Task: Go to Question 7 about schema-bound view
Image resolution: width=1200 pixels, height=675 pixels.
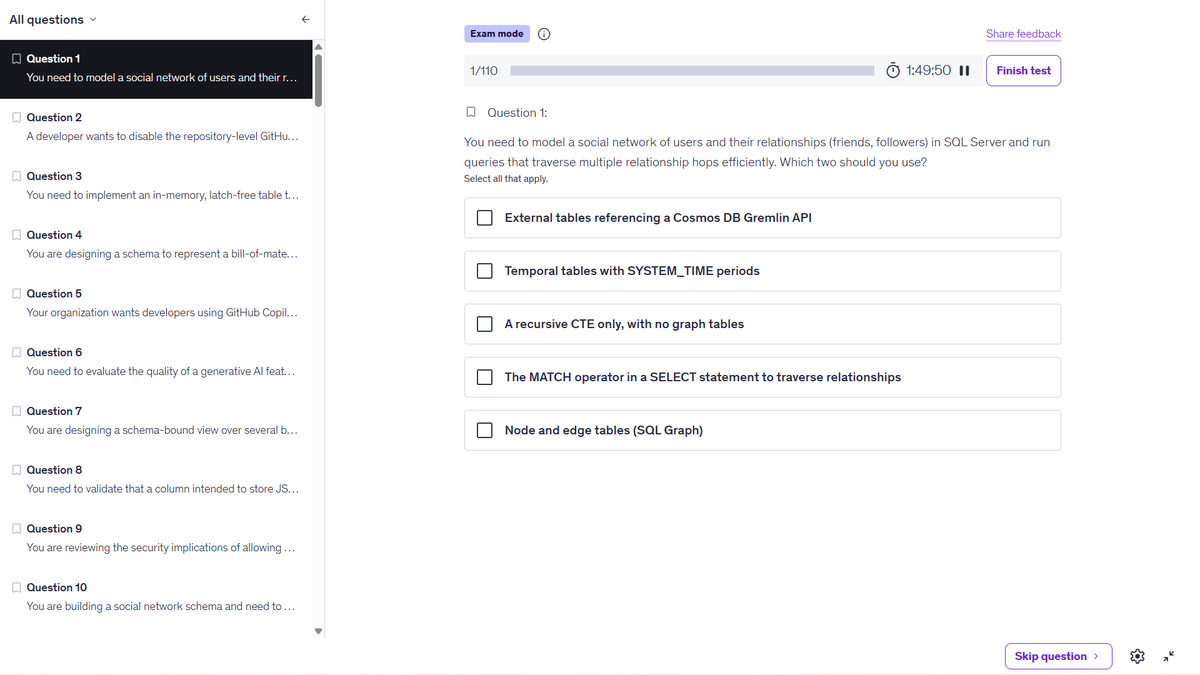Action: (155, 421)
